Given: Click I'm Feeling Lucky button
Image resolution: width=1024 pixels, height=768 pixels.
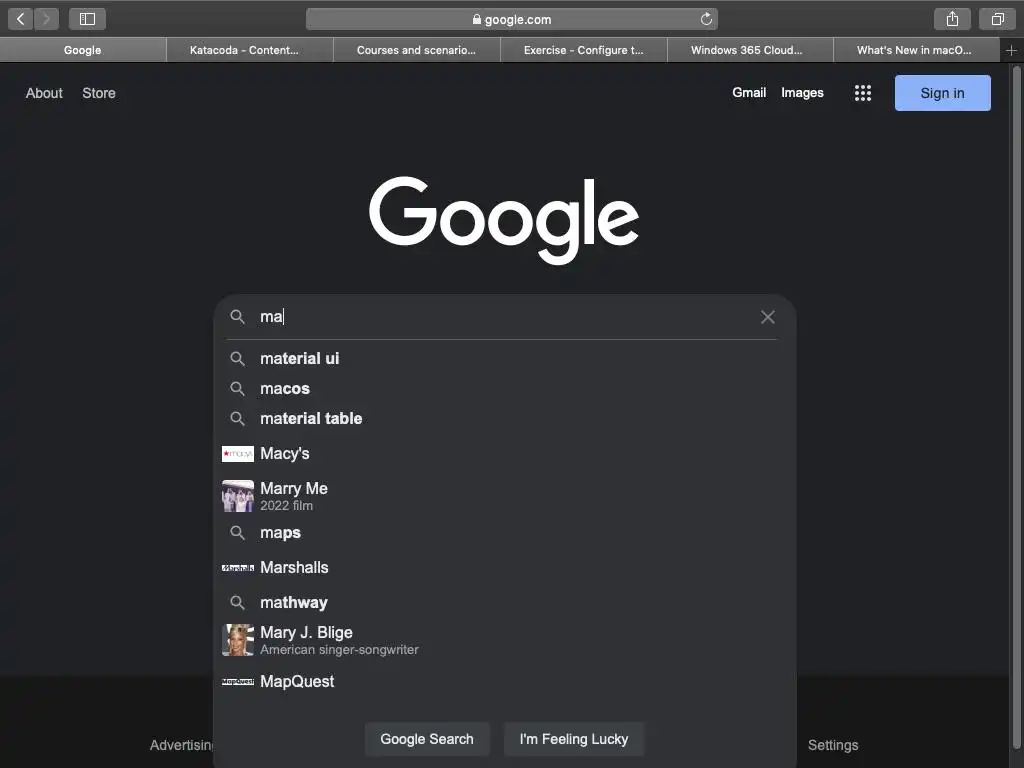Looking at the screenshot, I should pos(574,739).
